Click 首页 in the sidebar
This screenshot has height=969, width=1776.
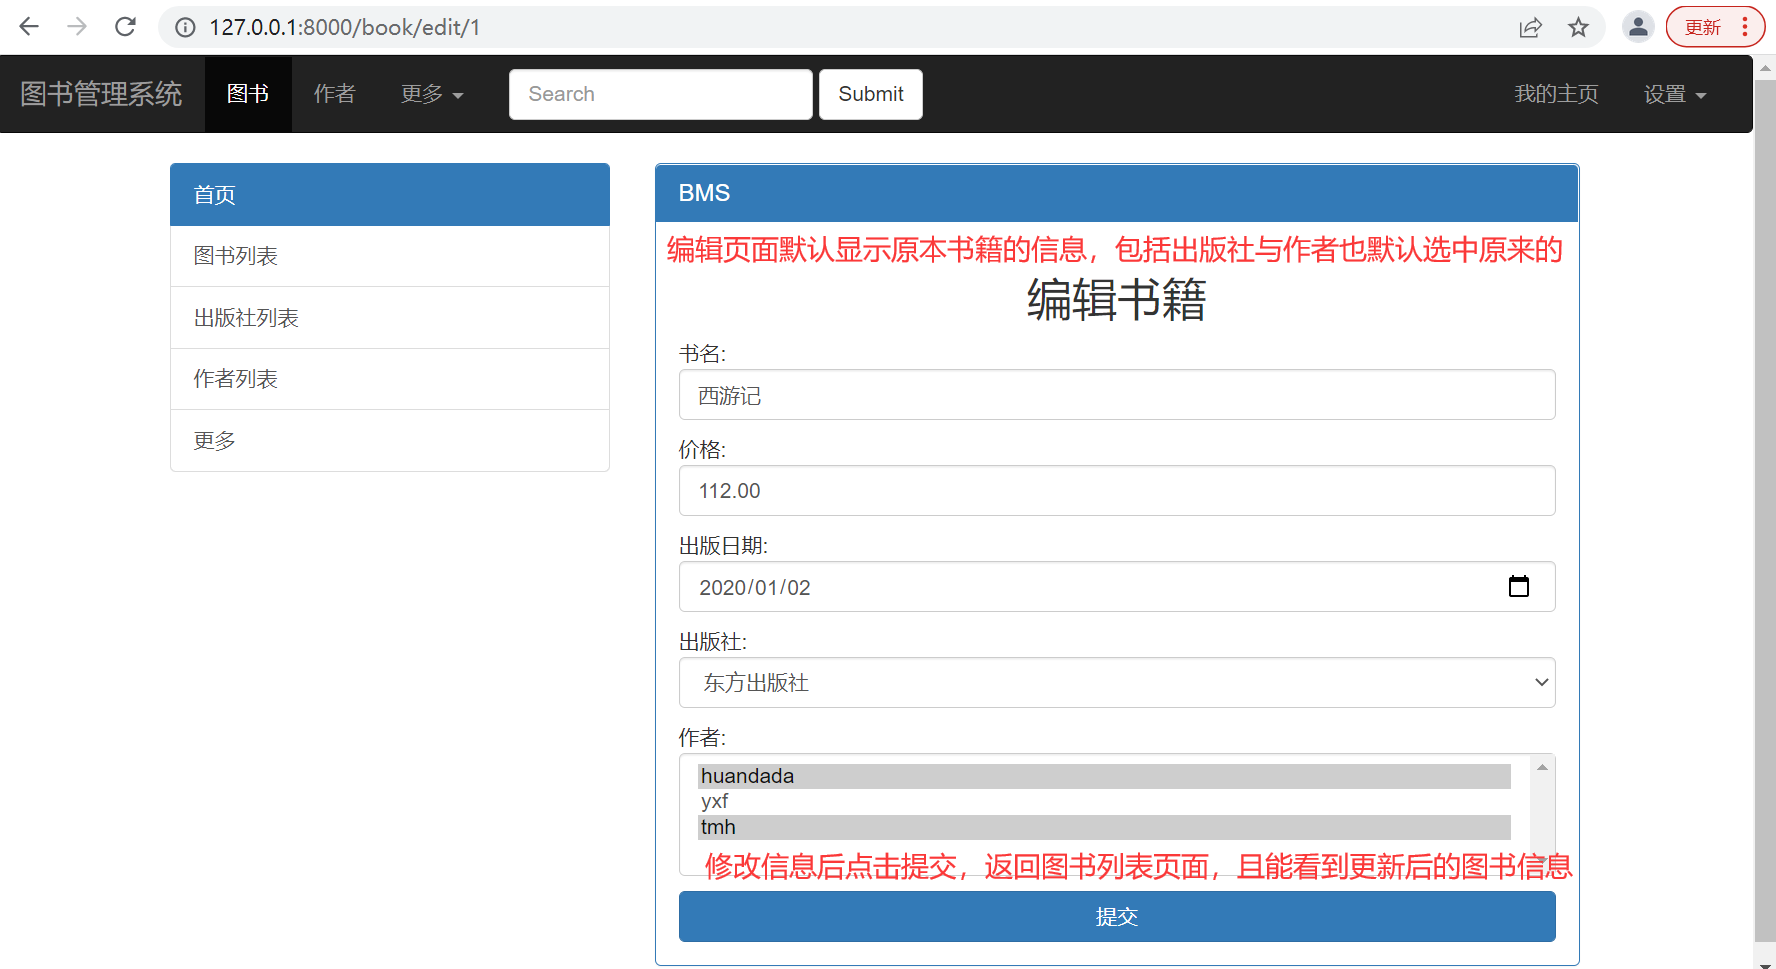tap(390, 195)
